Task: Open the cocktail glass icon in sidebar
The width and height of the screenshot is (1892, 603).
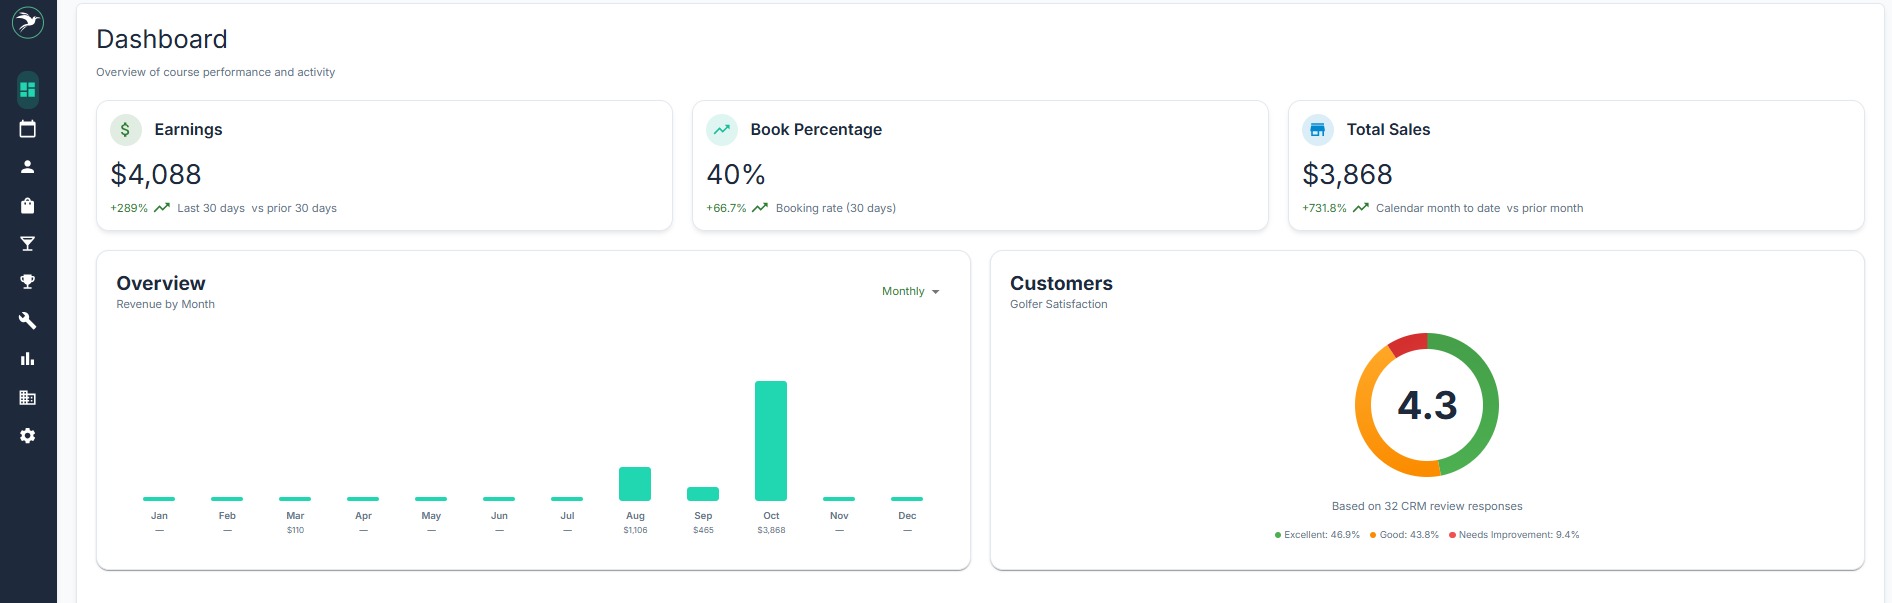Action: 28,244
